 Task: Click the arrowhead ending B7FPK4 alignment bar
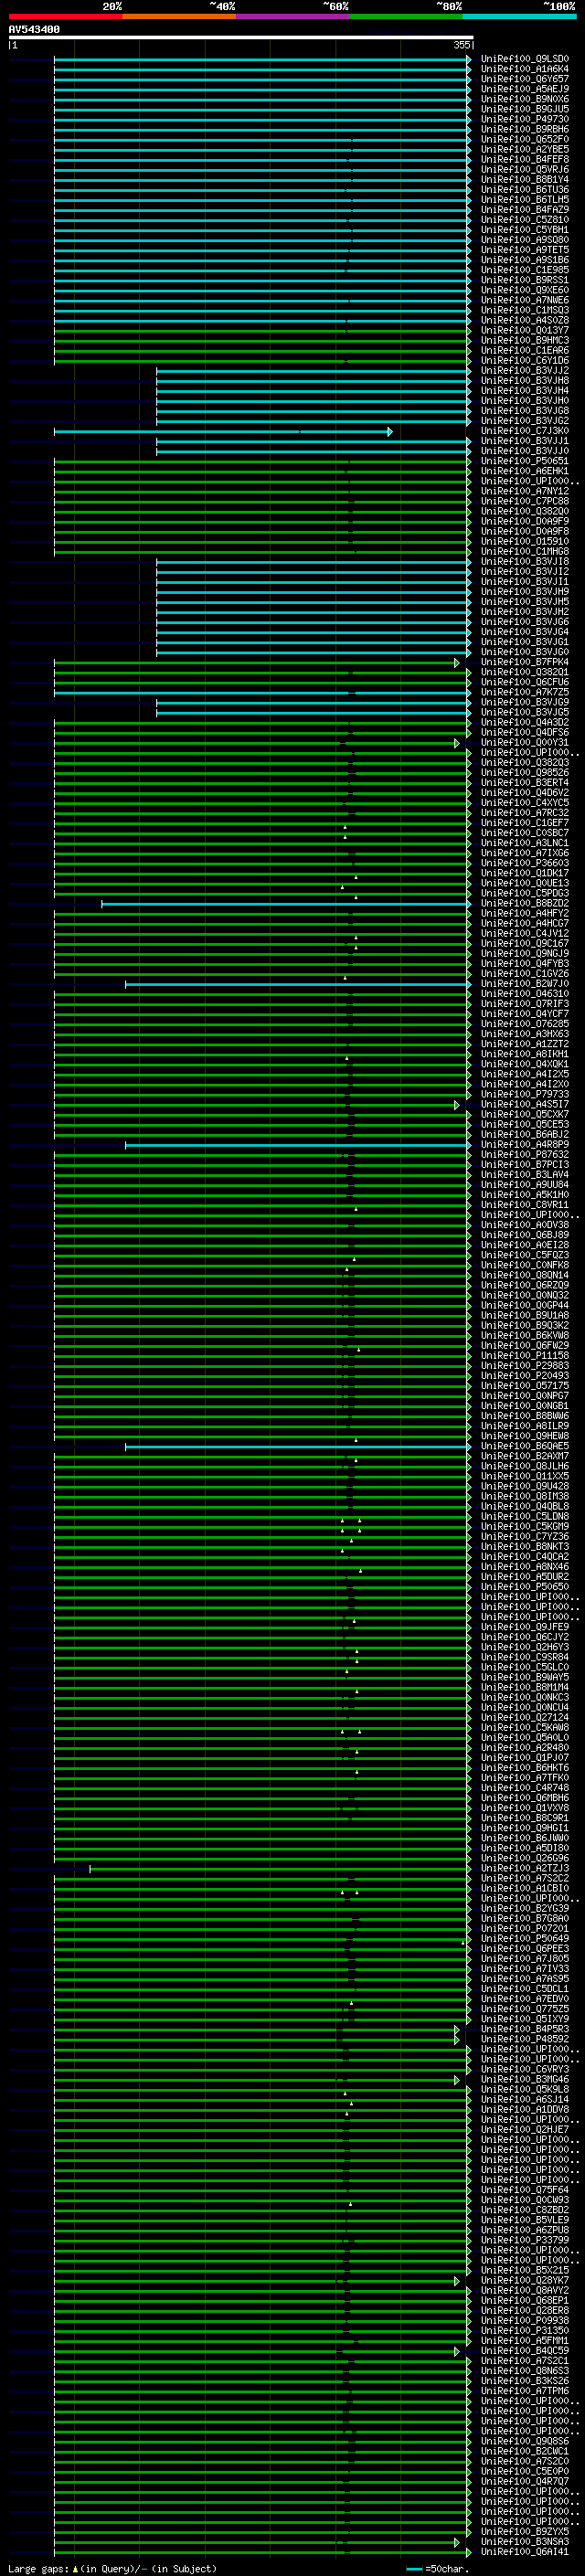pos(457,662)
